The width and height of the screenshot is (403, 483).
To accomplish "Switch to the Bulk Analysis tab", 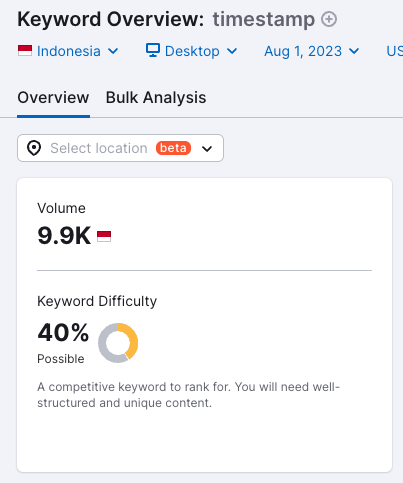I will [x=156, y=98].
